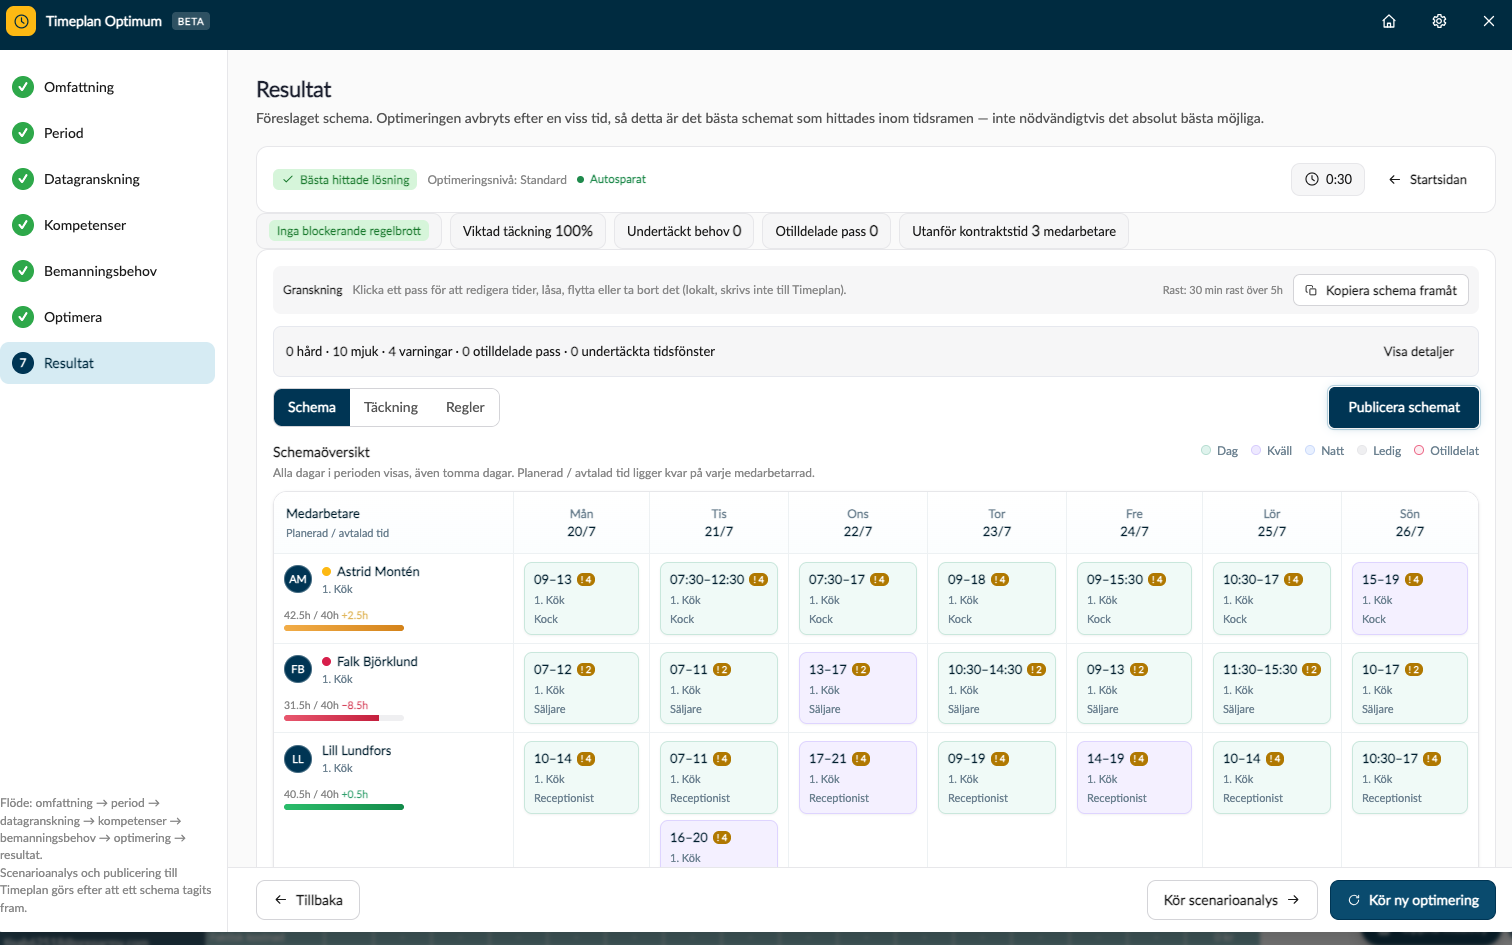Open Falk's Saturday 11:30–15:30 shift
Screen dimensions: 1512x945
click(1272, 688)
